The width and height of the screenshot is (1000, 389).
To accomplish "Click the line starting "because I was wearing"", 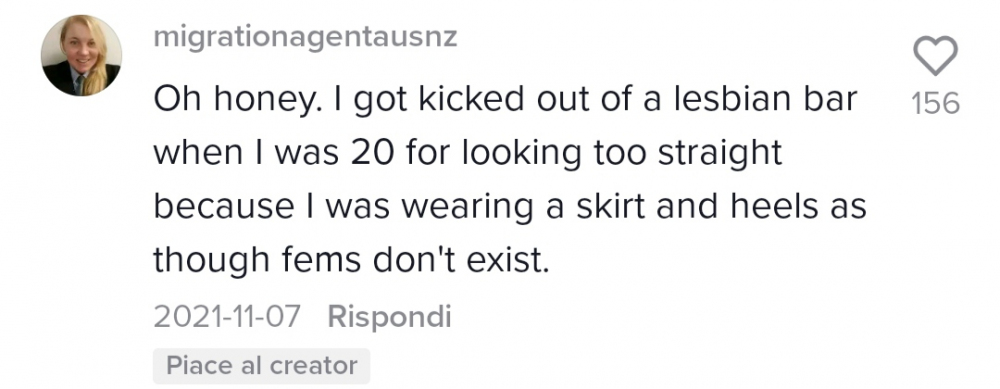I will pos(510,208).
